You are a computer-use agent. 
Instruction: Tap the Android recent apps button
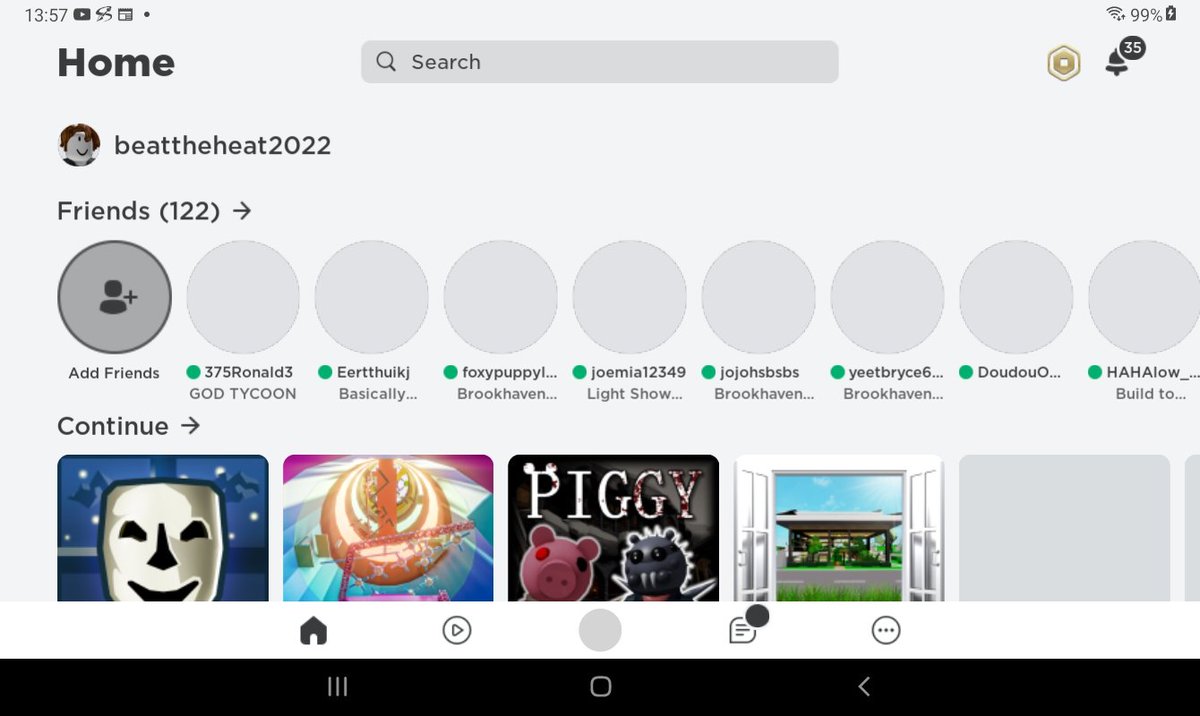[338, 686]
